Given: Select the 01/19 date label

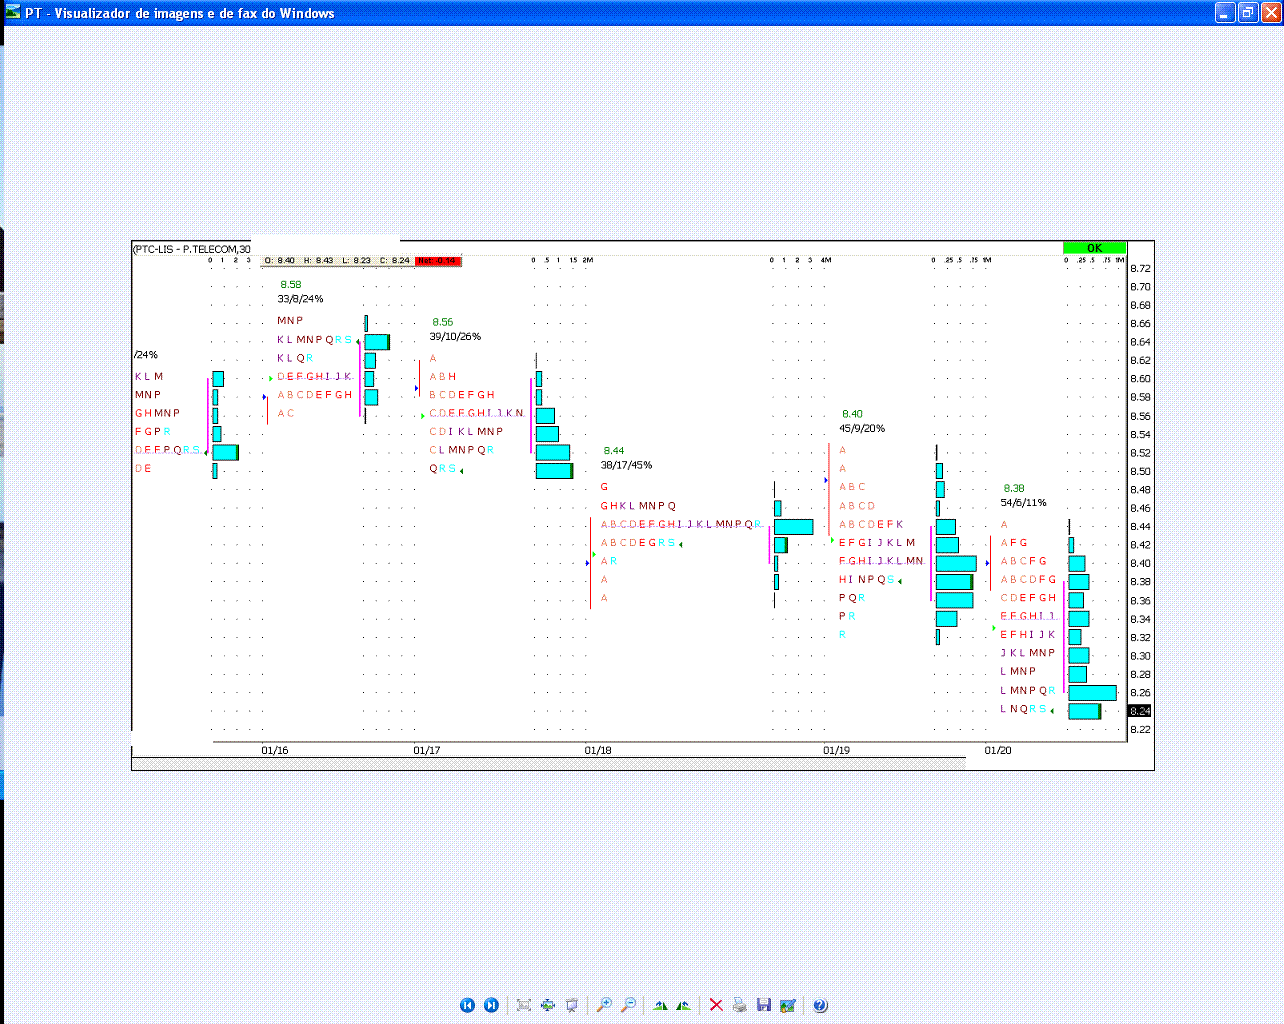Looking at the screenshot, I should click(x=837, y=750).
